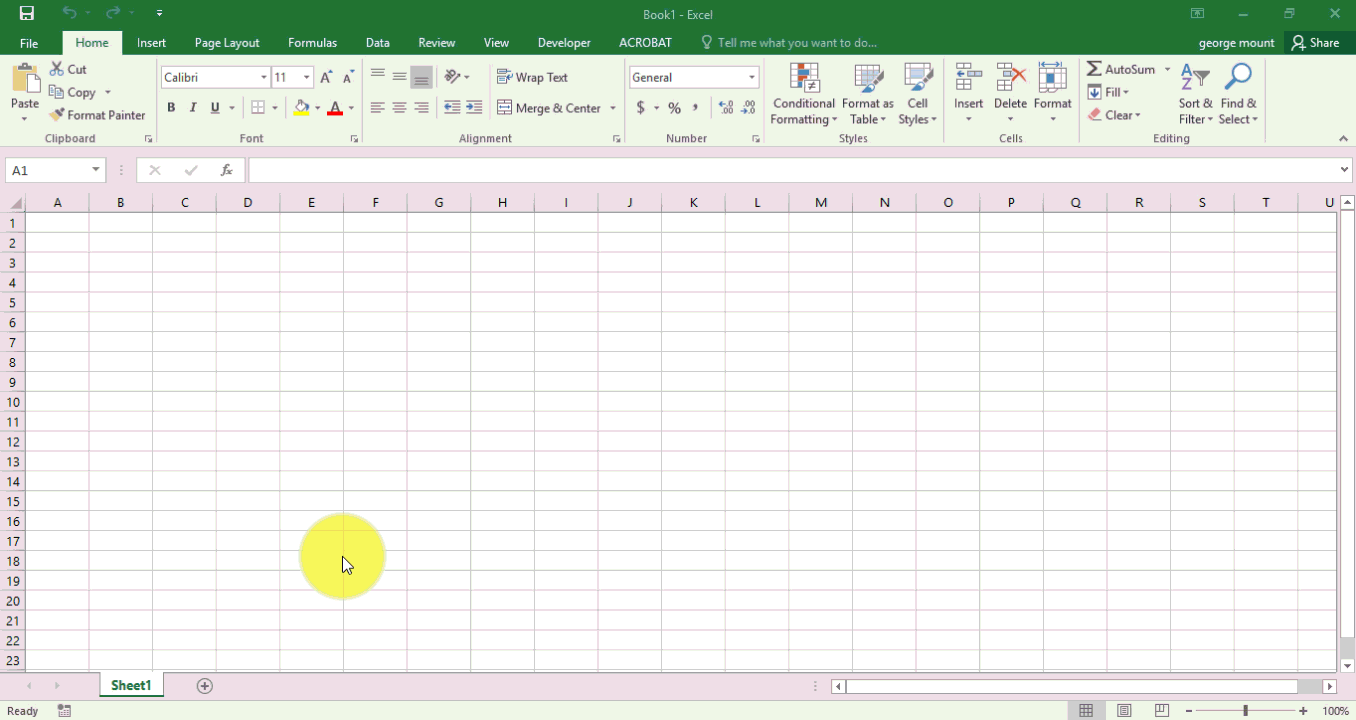This screenshot has width=1356, height=720.
Task: Click the Percent Style icon
Action: tap(674, 108)
